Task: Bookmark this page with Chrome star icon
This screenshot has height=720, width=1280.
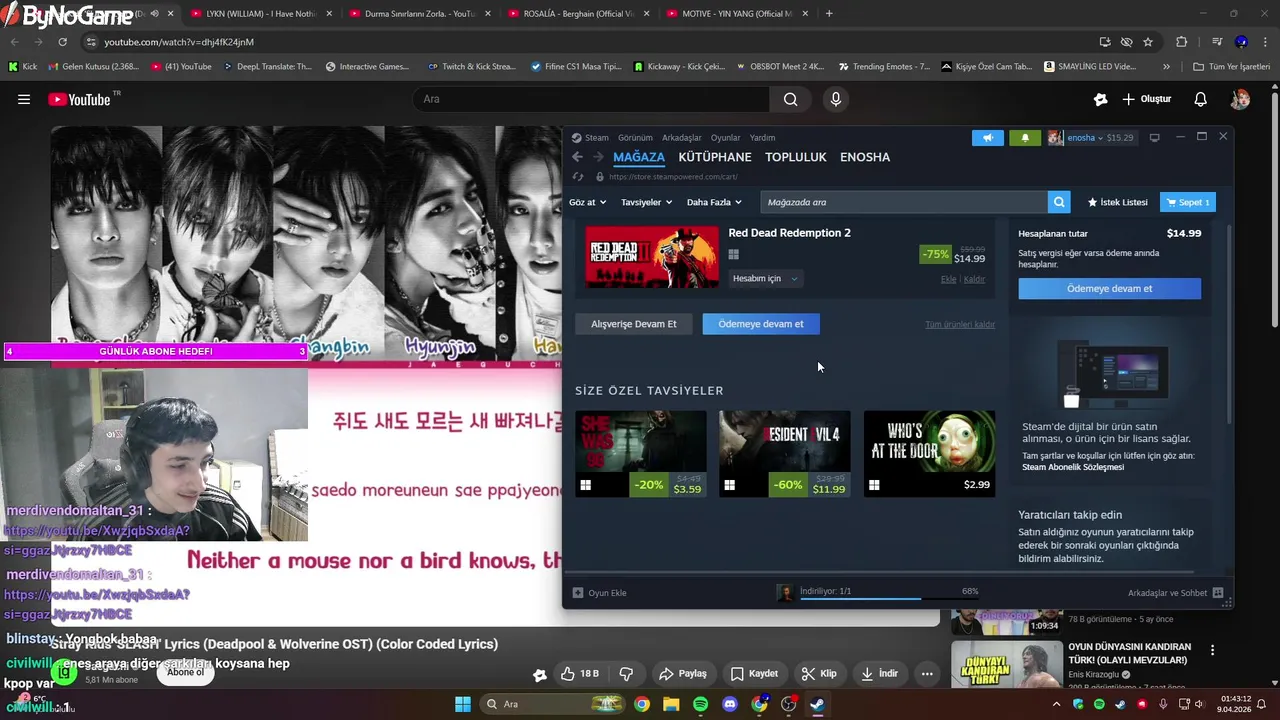Action: pyautogui.click(x=1148, y=42)
